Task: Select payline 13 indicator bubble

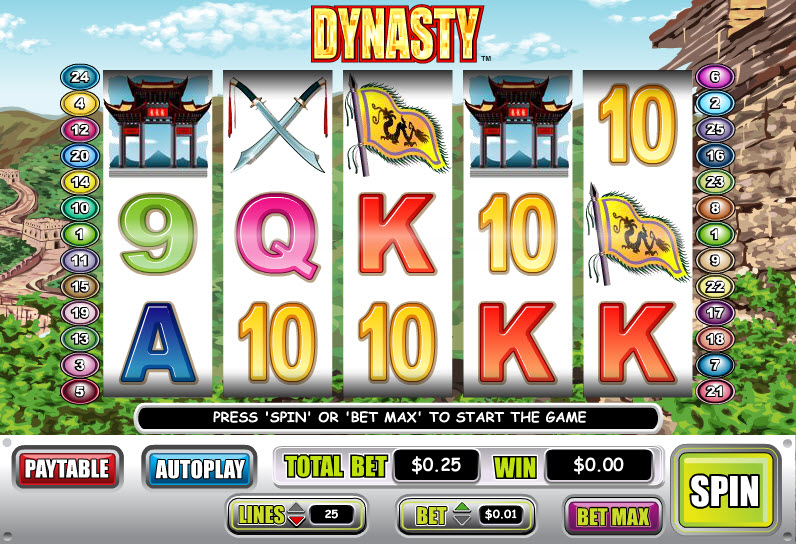Action: point(80,339)
